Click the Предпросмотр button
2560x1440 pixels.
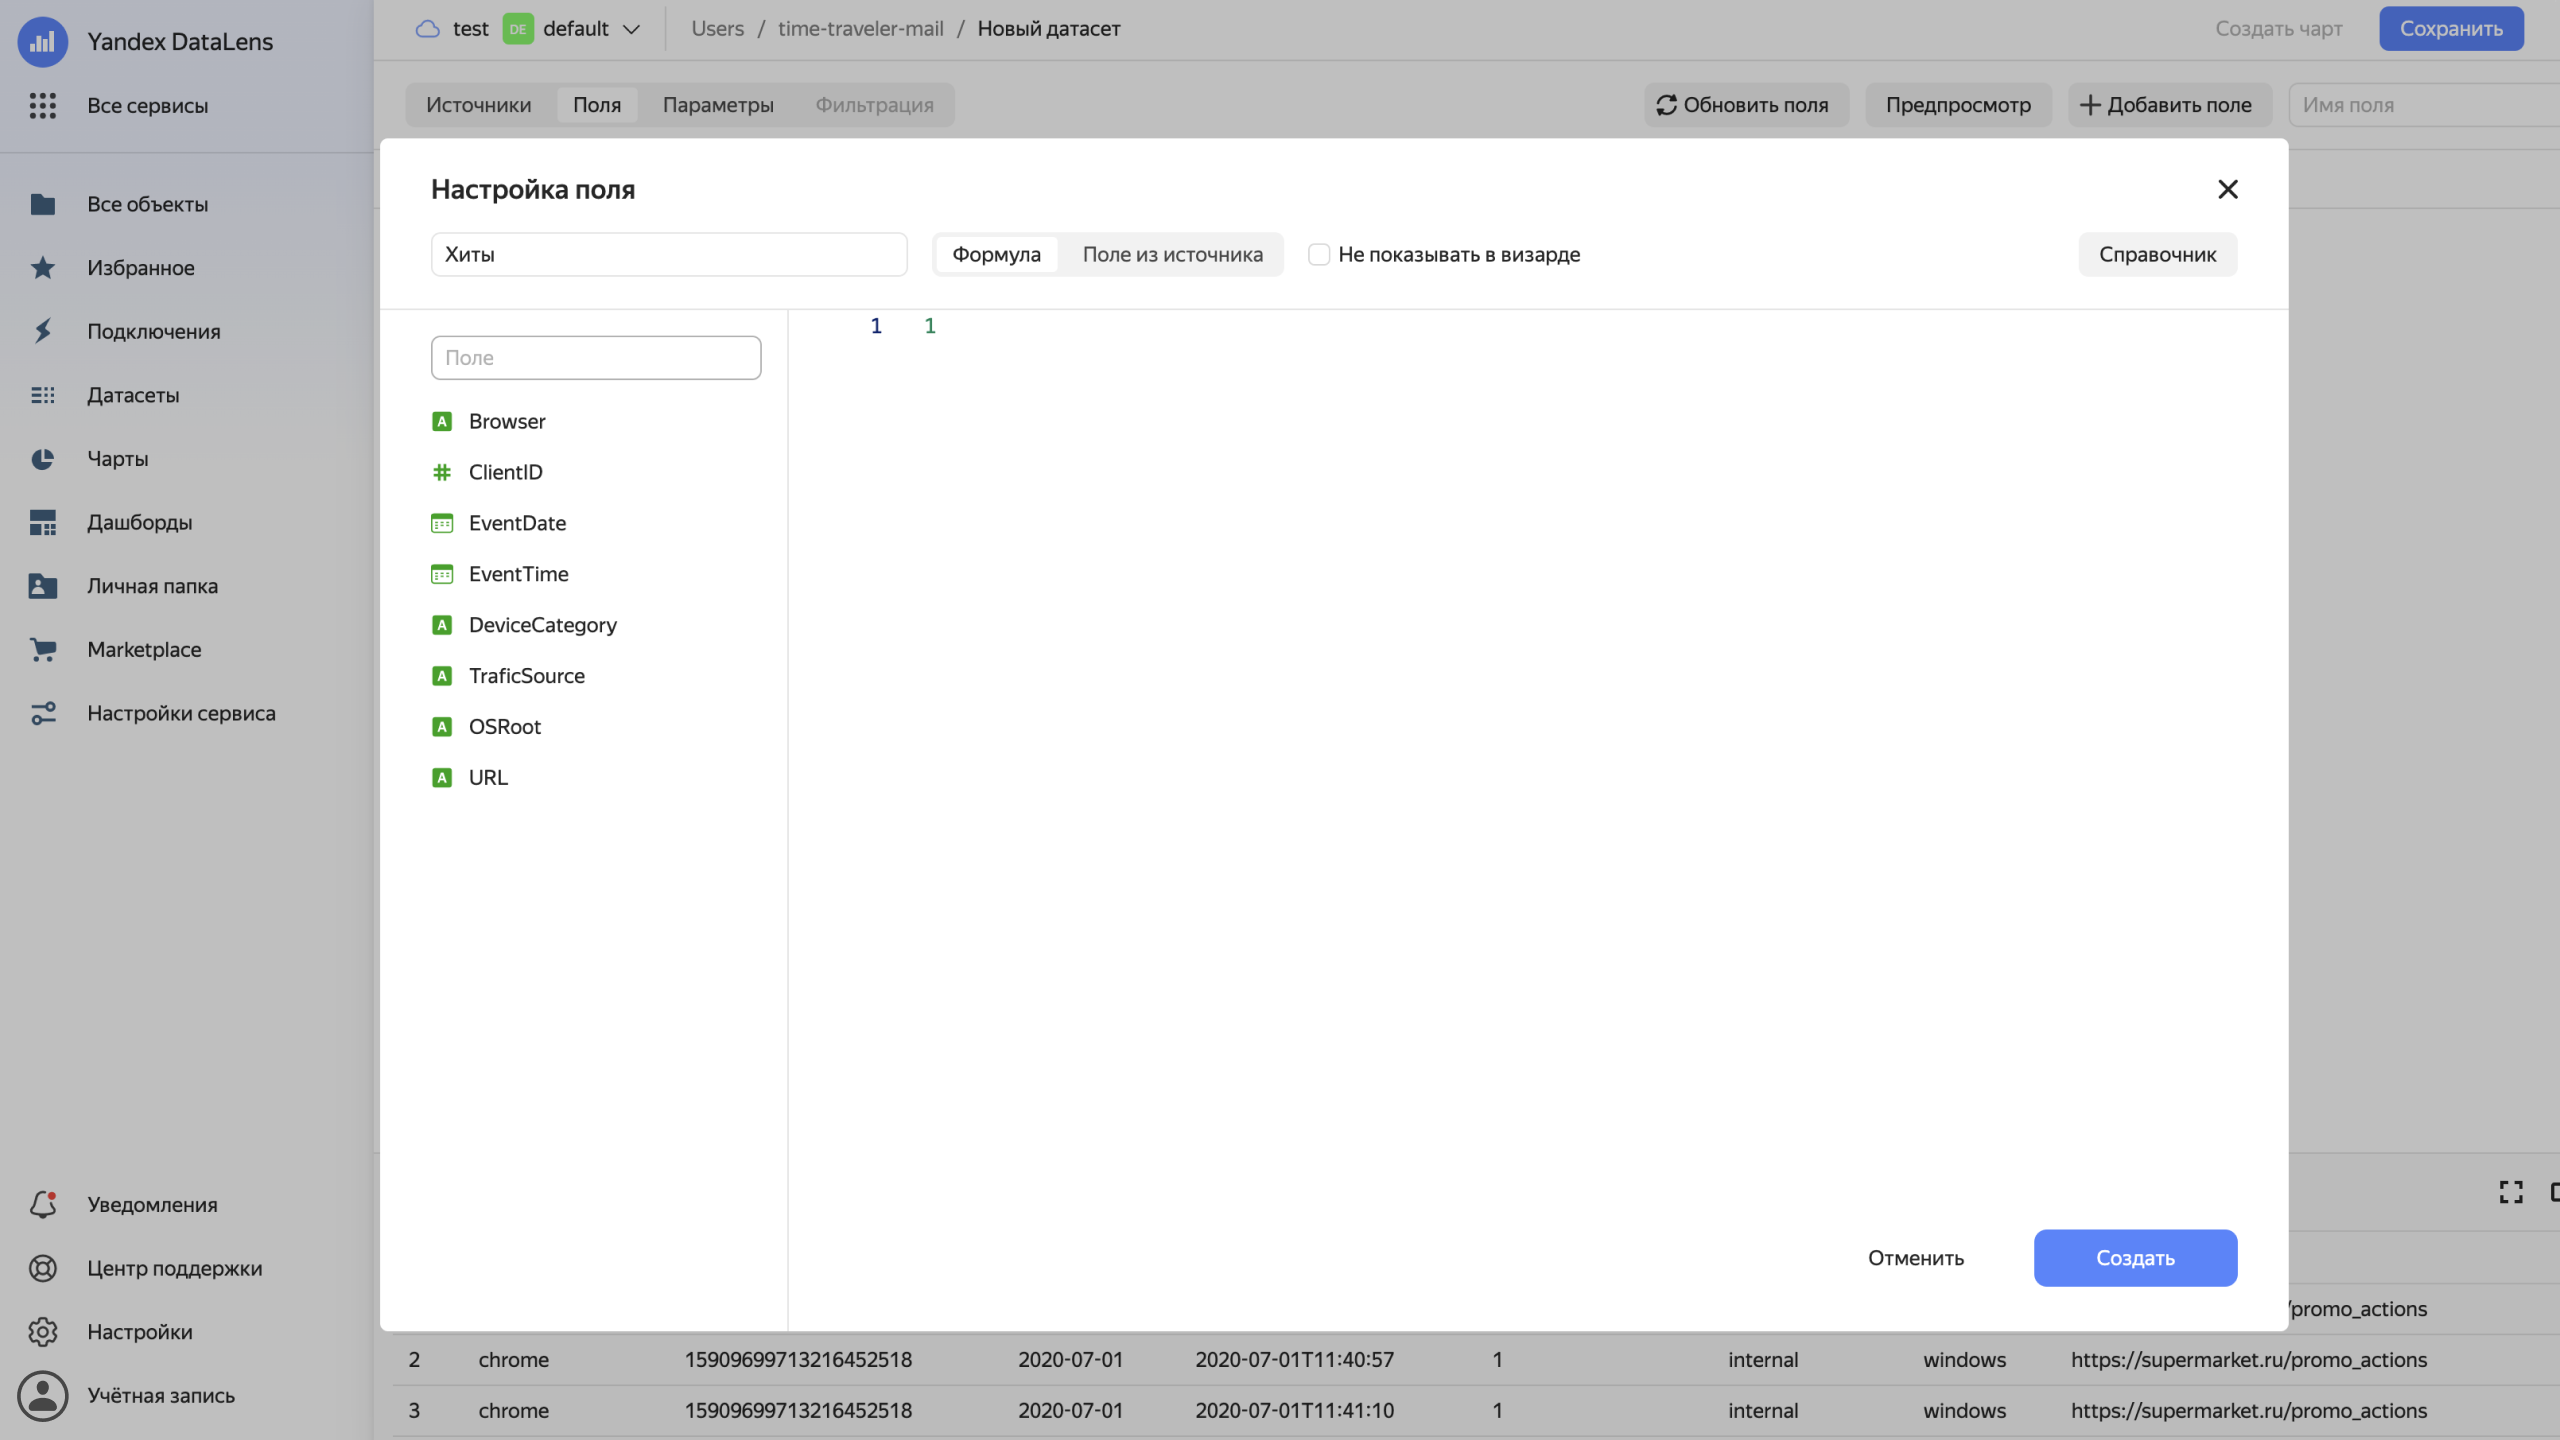tap(1958, 105)
